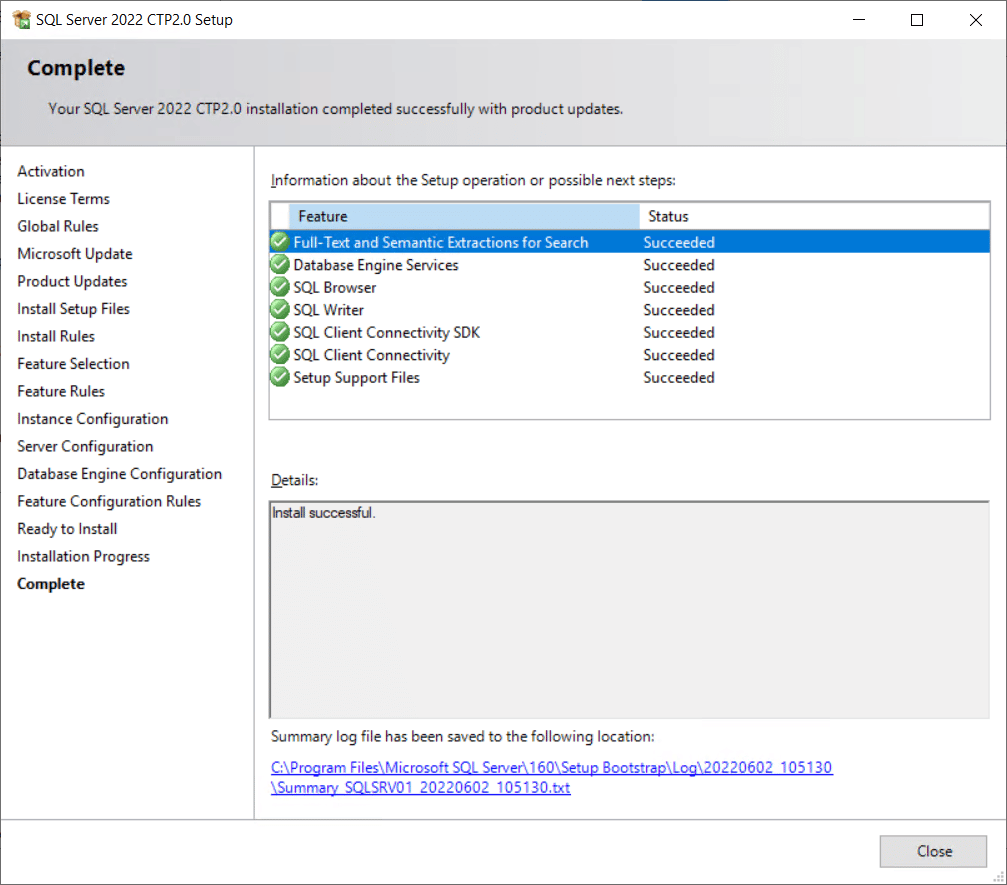Image resolution: width=1007 pixels, height=885 pixels.
Task: Sort the list by the Feature column header
Action: point(463,216)
